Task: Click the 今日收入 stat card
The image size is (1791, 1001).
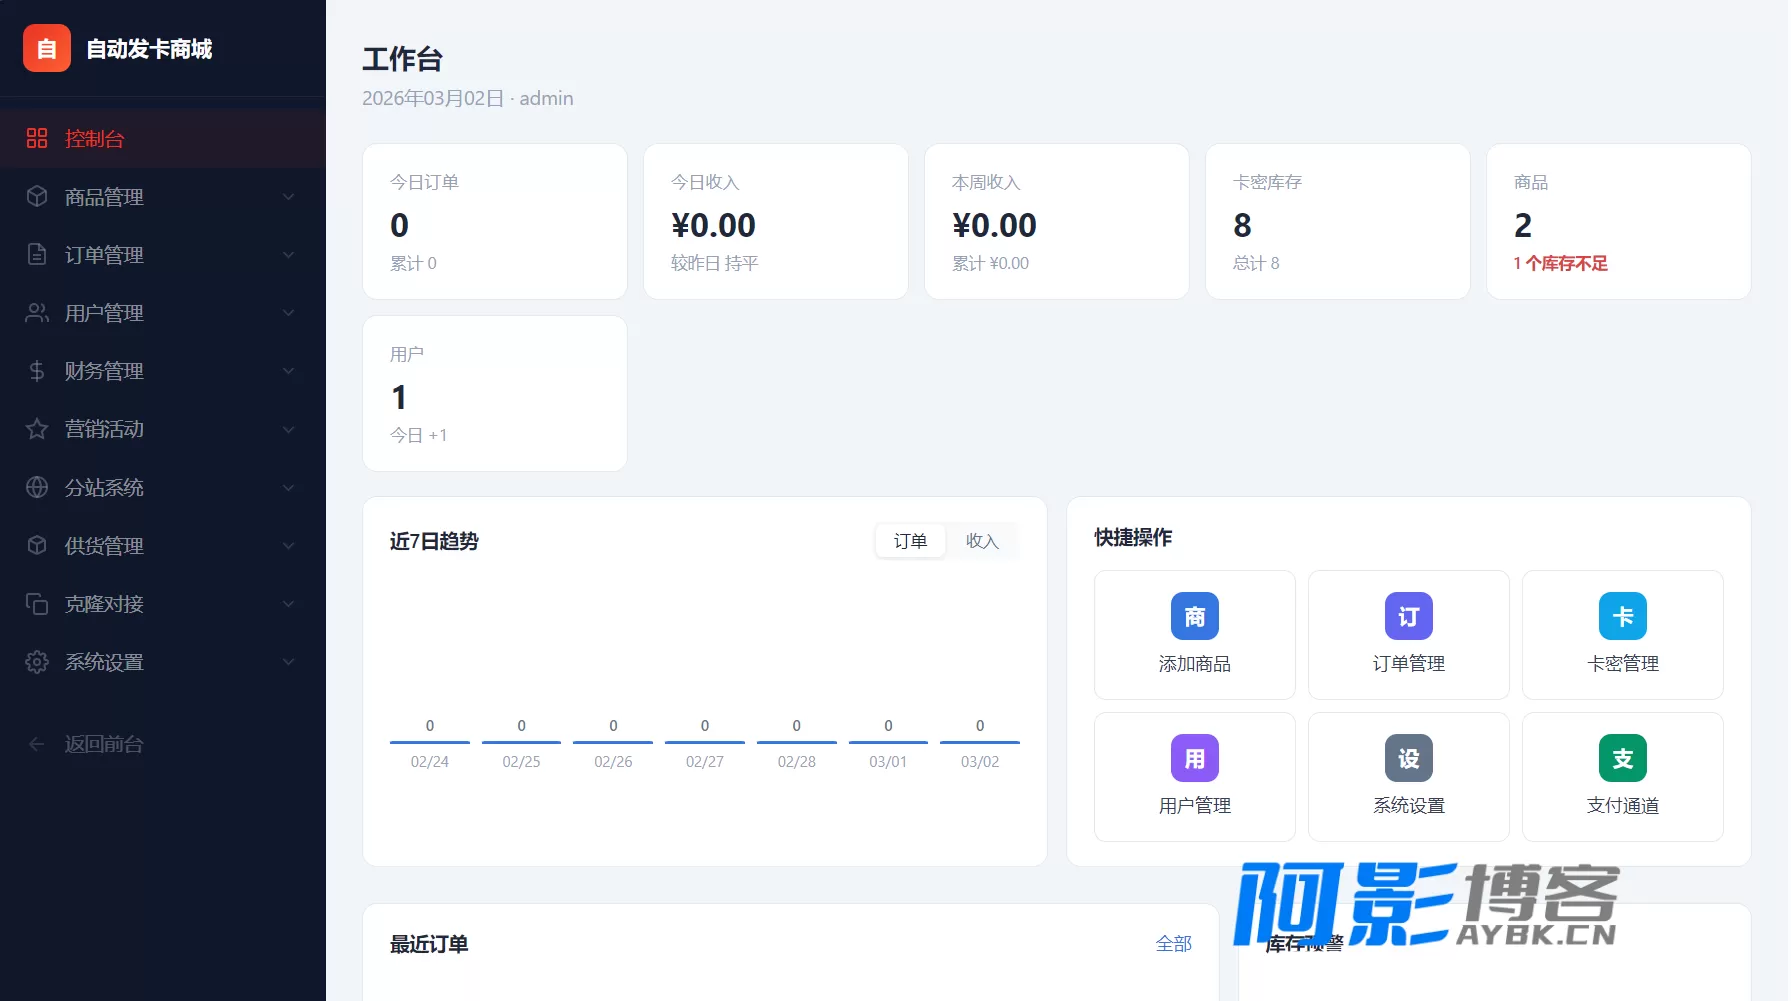Action: pyautogui.click(x=776, y=221)
